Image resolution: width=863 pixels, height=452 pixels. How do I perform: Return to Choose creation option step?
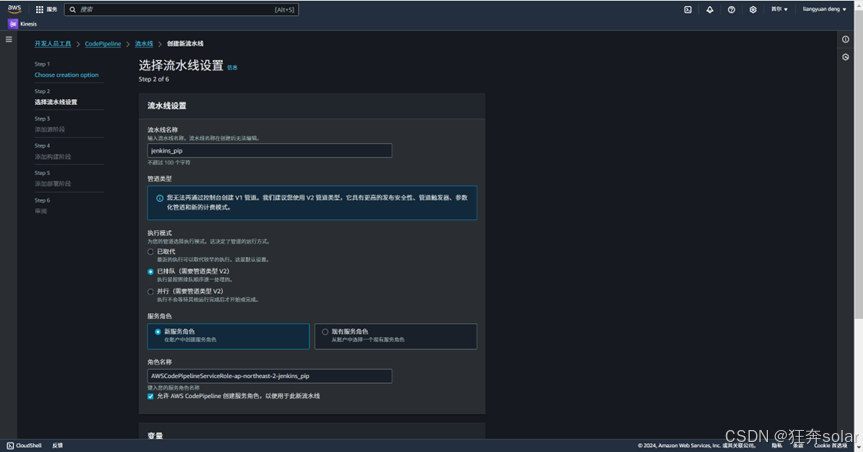point(67,75)
